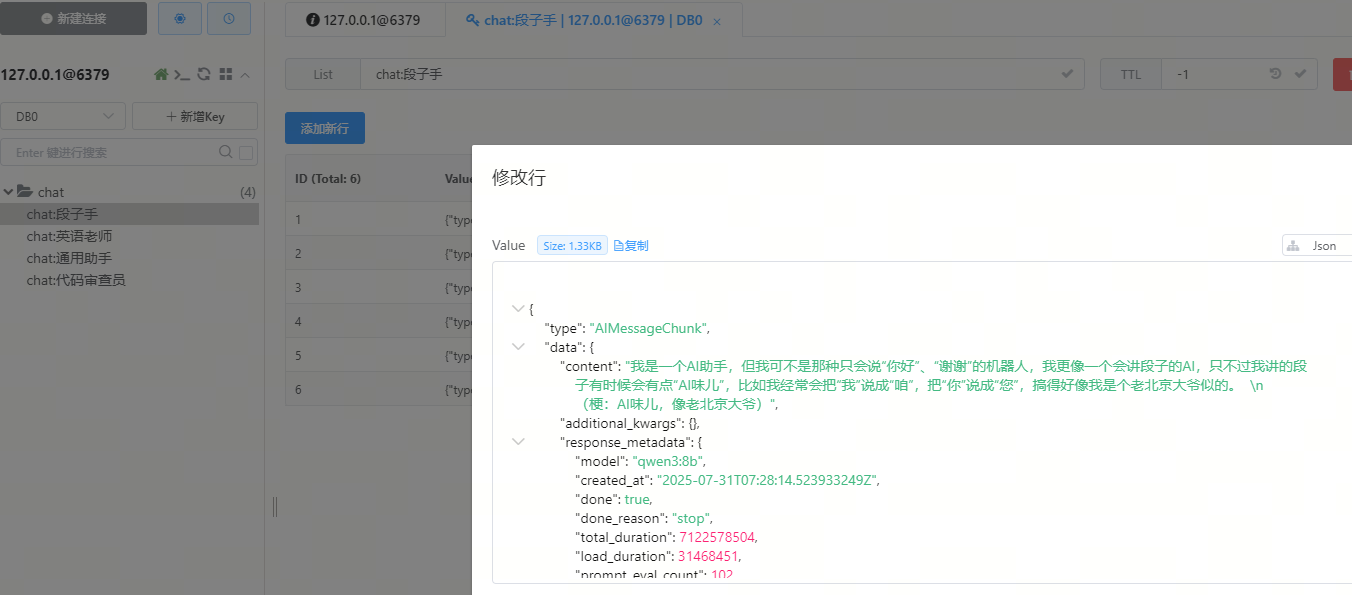Screen dimensions: 1352x595
Task: Collapse the "data" JSON node
Action: tap(518, 346)
